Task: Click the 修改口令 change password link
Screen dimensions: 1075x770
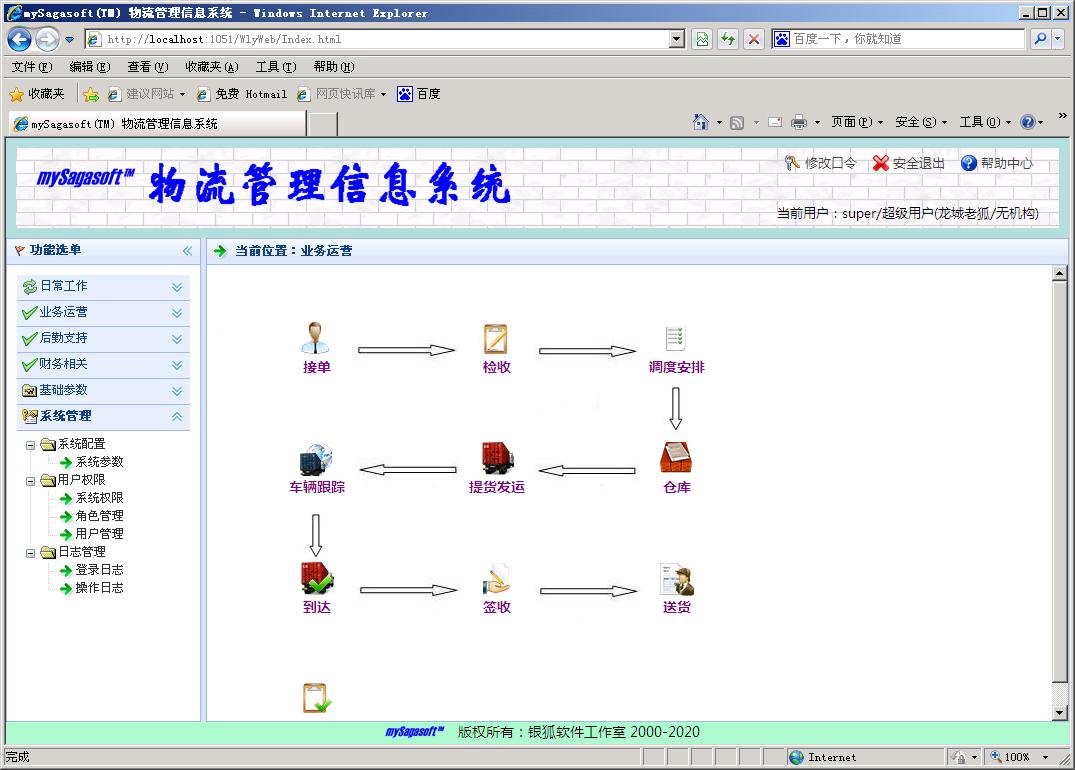Action: (821, 163)
